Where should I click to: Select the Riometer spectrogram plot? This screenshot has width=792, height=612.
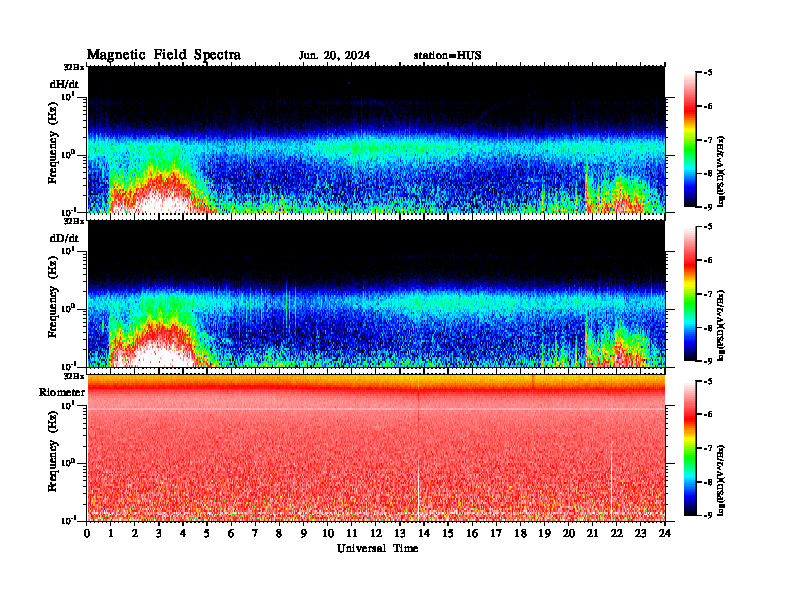pos(376,448)
